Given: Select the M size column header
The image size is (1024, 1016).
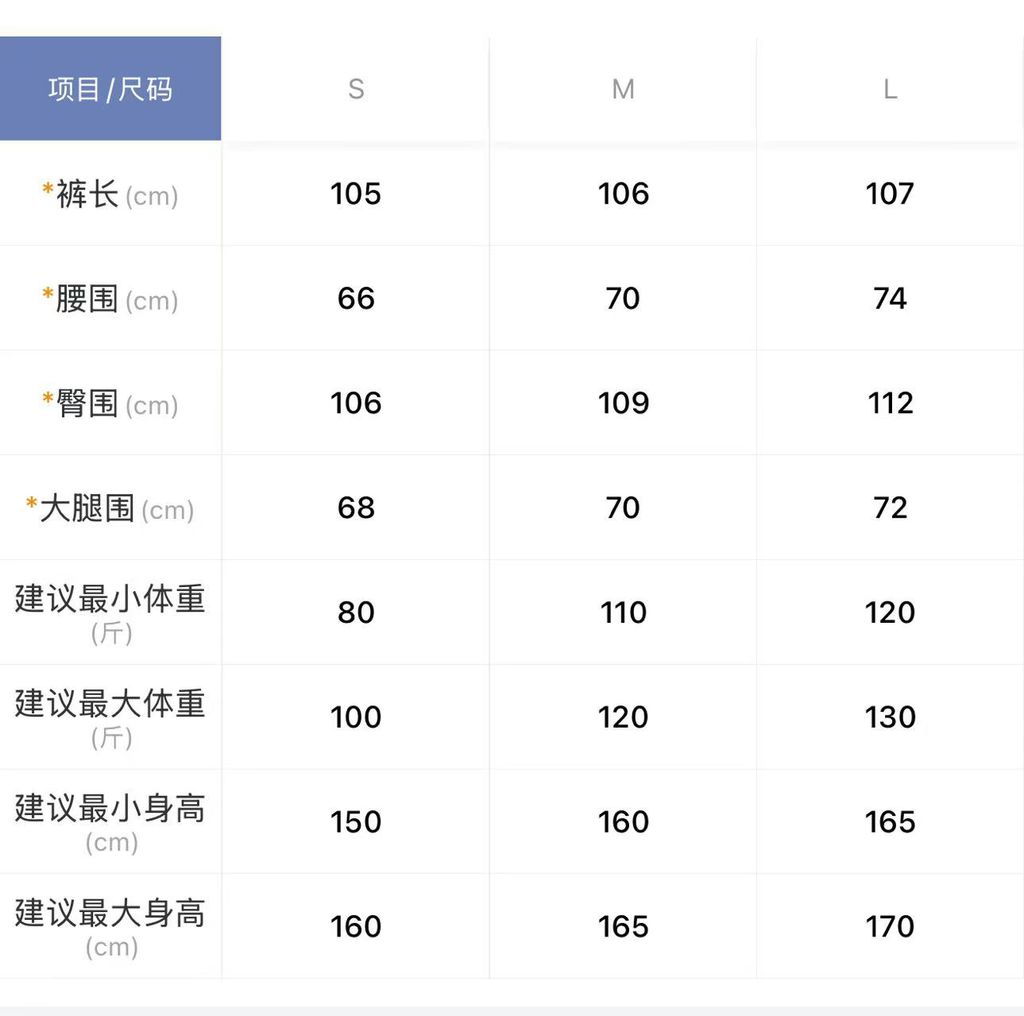Looking at the screenshot, I should tap(623, 90).
